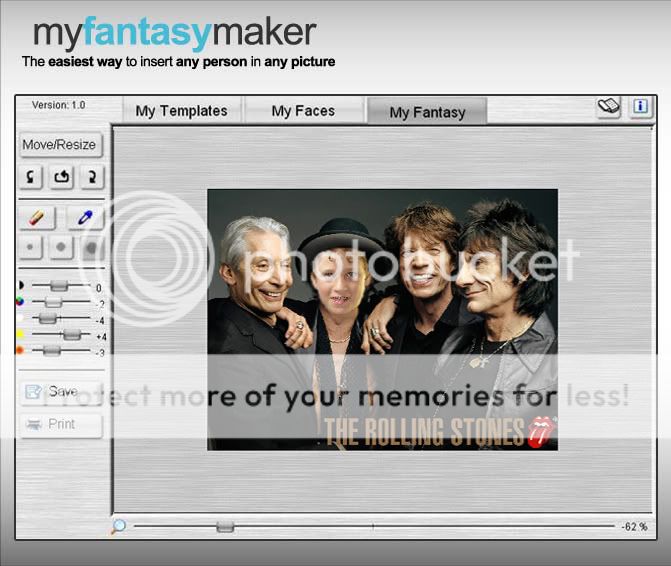Move the zoom slider handle
The image size is (671, 566).
(x=225, y=527)
